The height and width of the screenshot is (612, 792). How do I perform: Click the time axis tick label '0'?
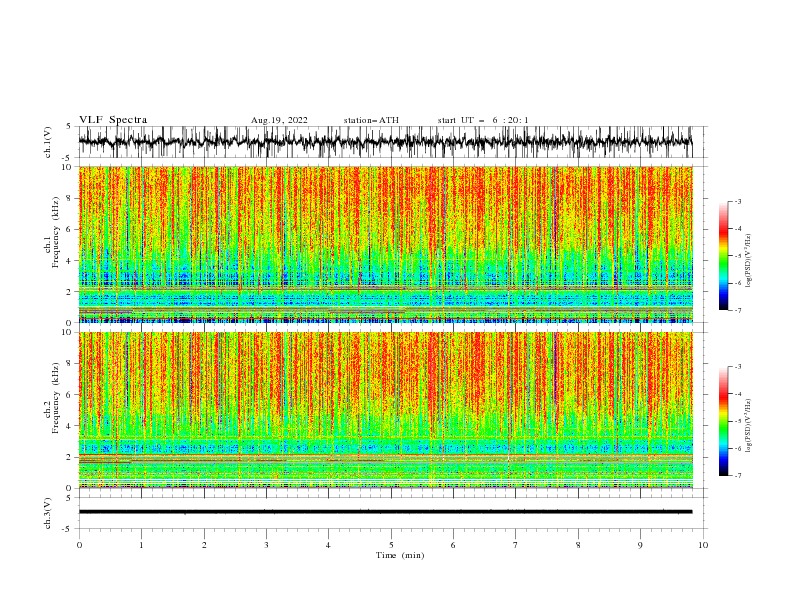(79, 545)
